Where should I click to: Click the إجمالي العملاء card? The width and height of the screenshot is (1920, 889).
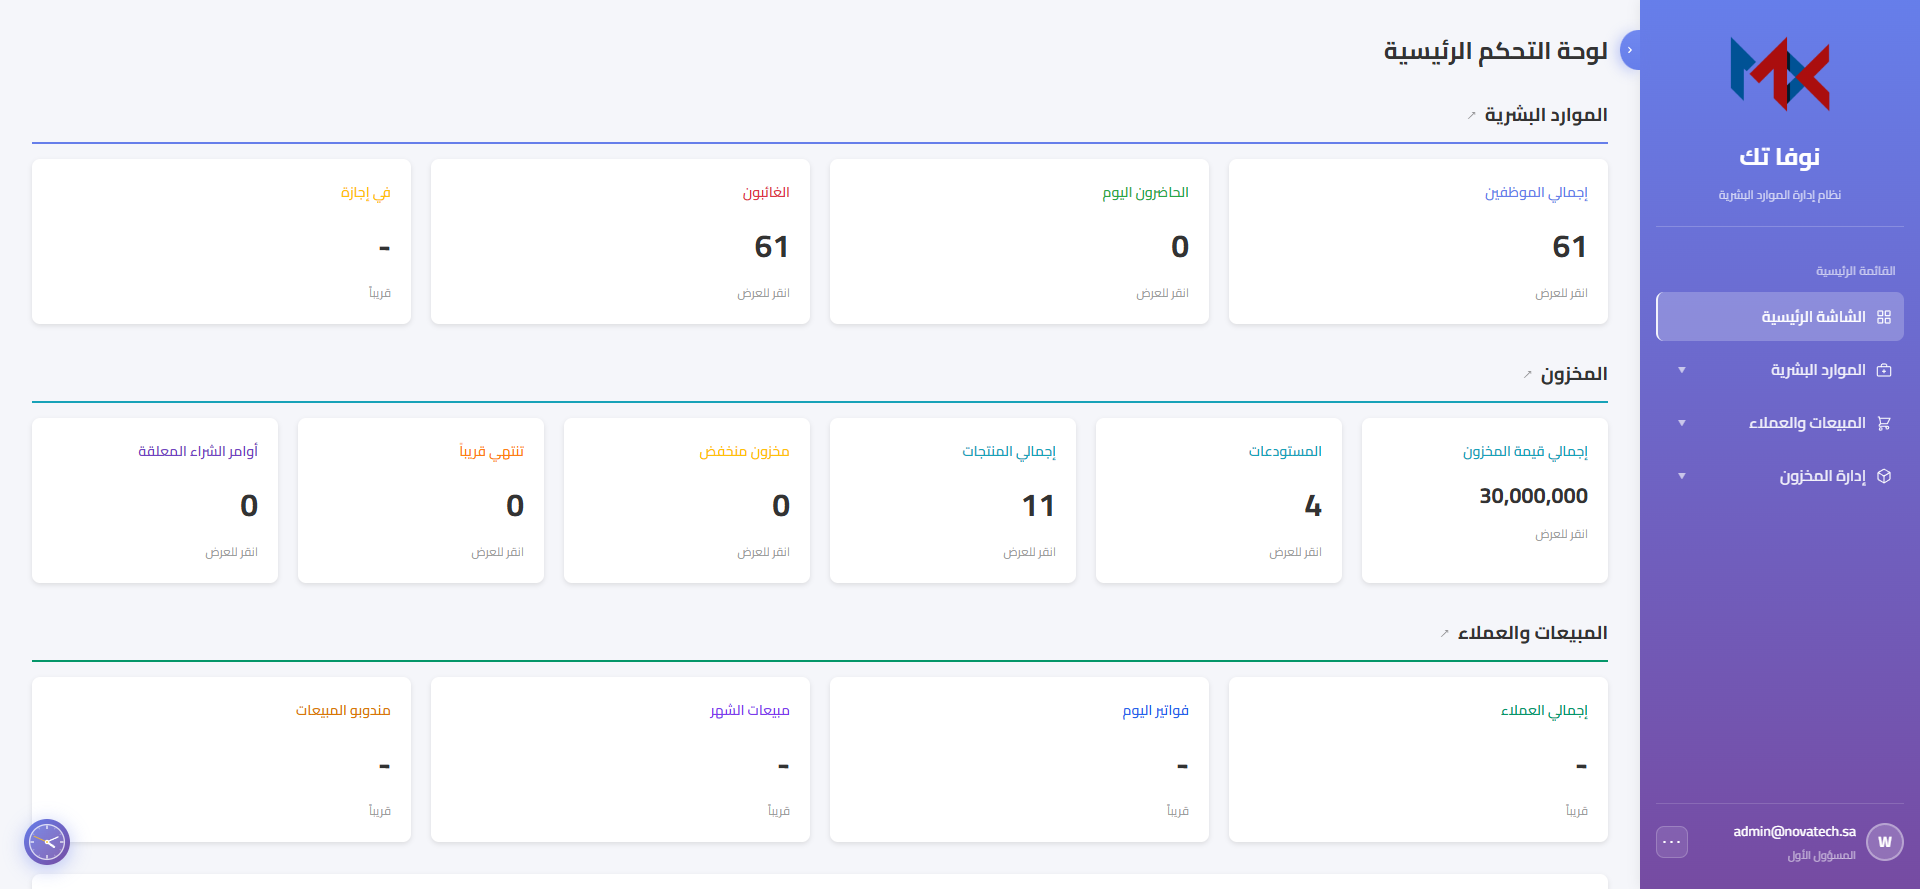(1418, 759)
